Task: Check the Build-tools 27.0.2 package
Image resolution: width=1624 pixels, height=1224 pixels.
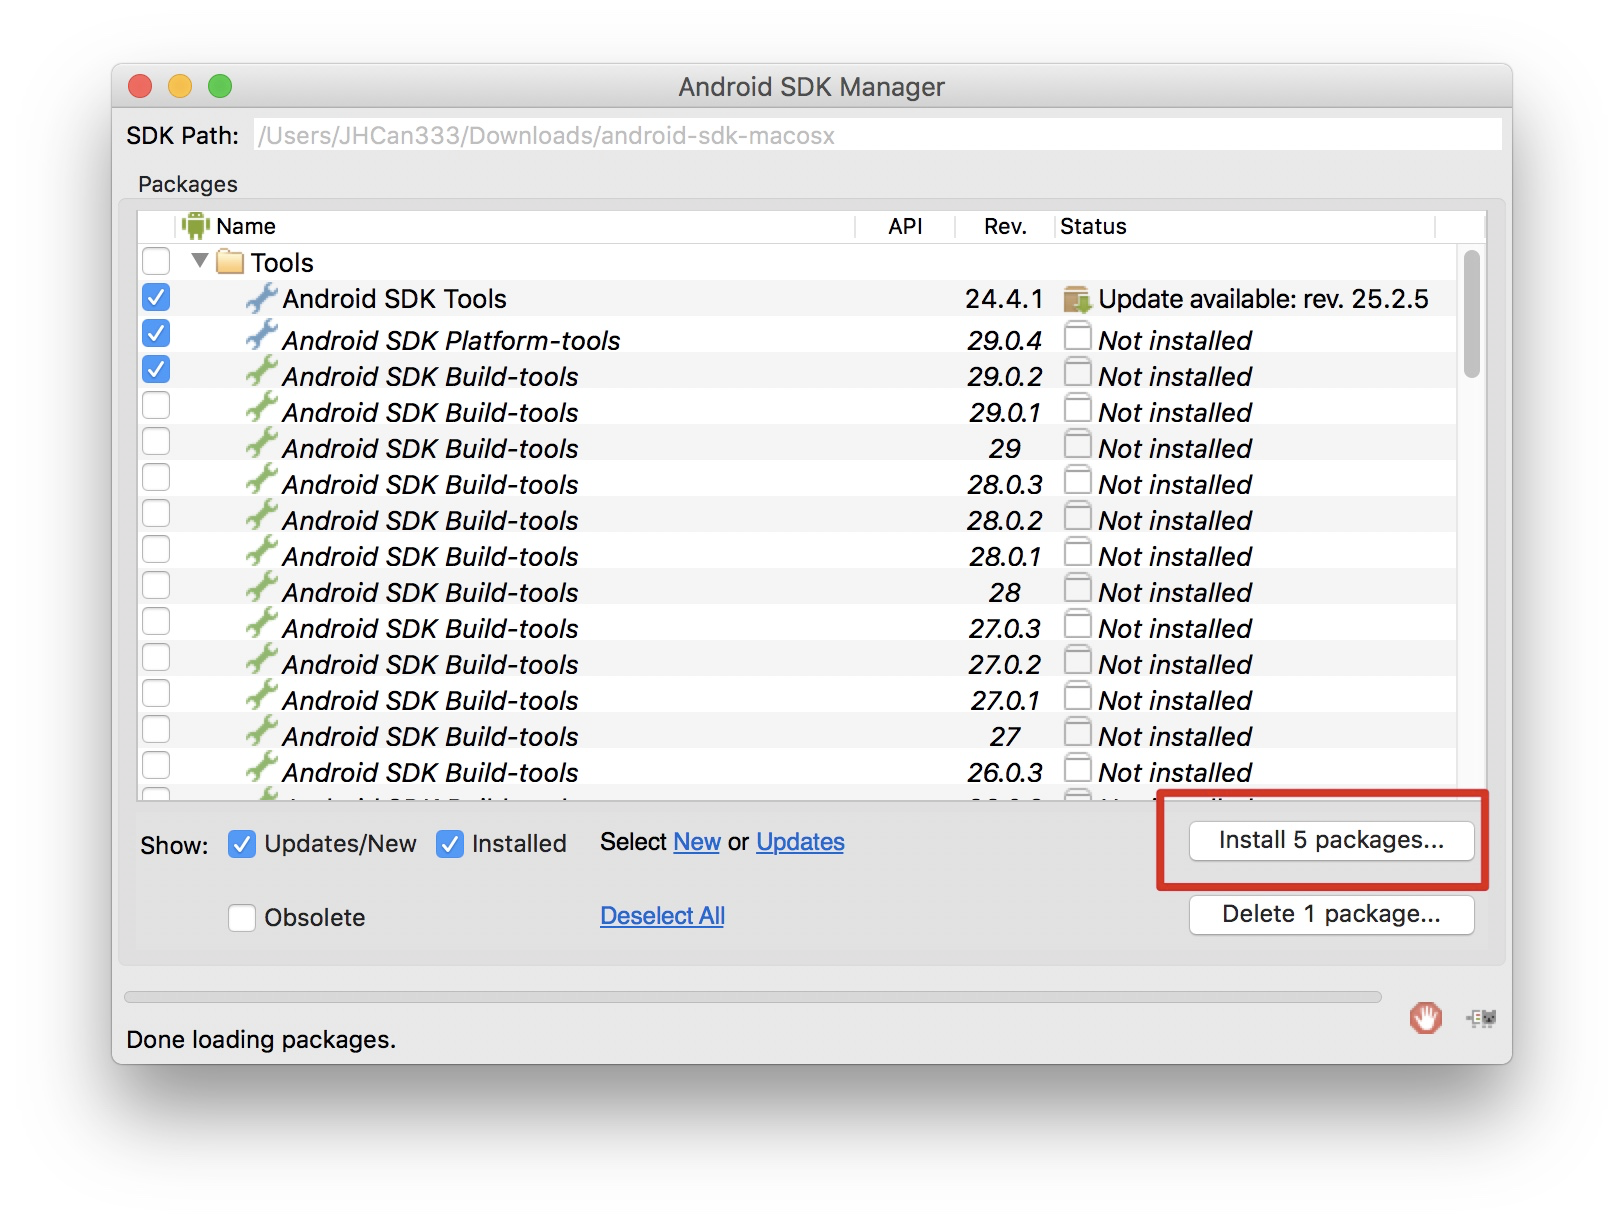Action: (156, 657)
